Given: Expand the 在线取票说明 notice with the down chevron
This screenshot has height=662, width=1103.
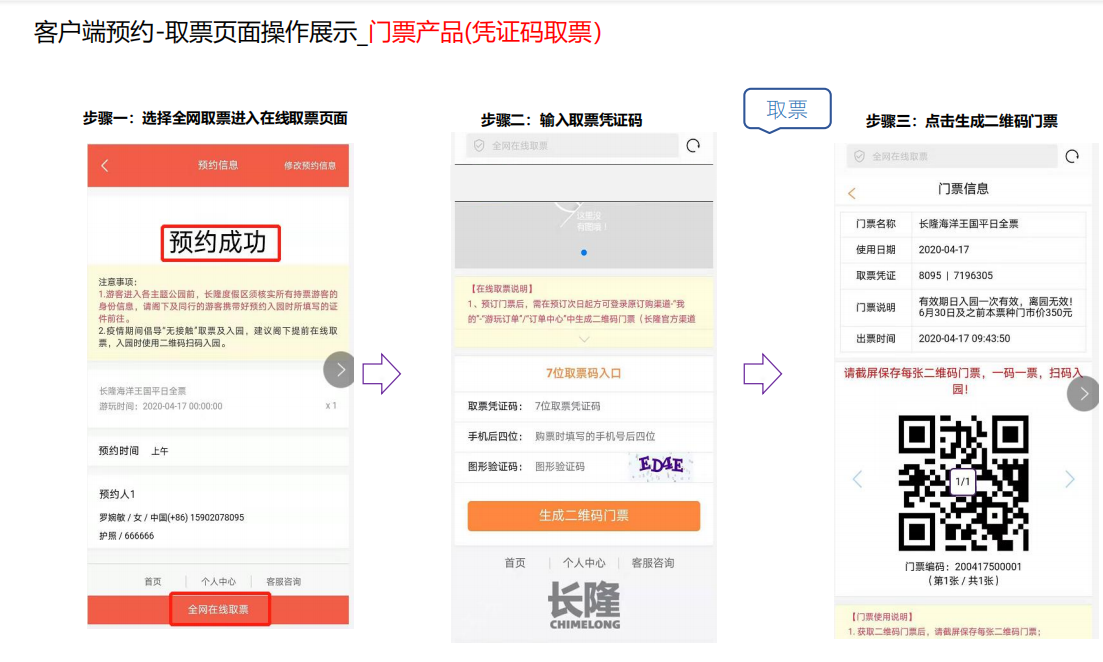Looking at the screenshot, I should click(584, 339).
